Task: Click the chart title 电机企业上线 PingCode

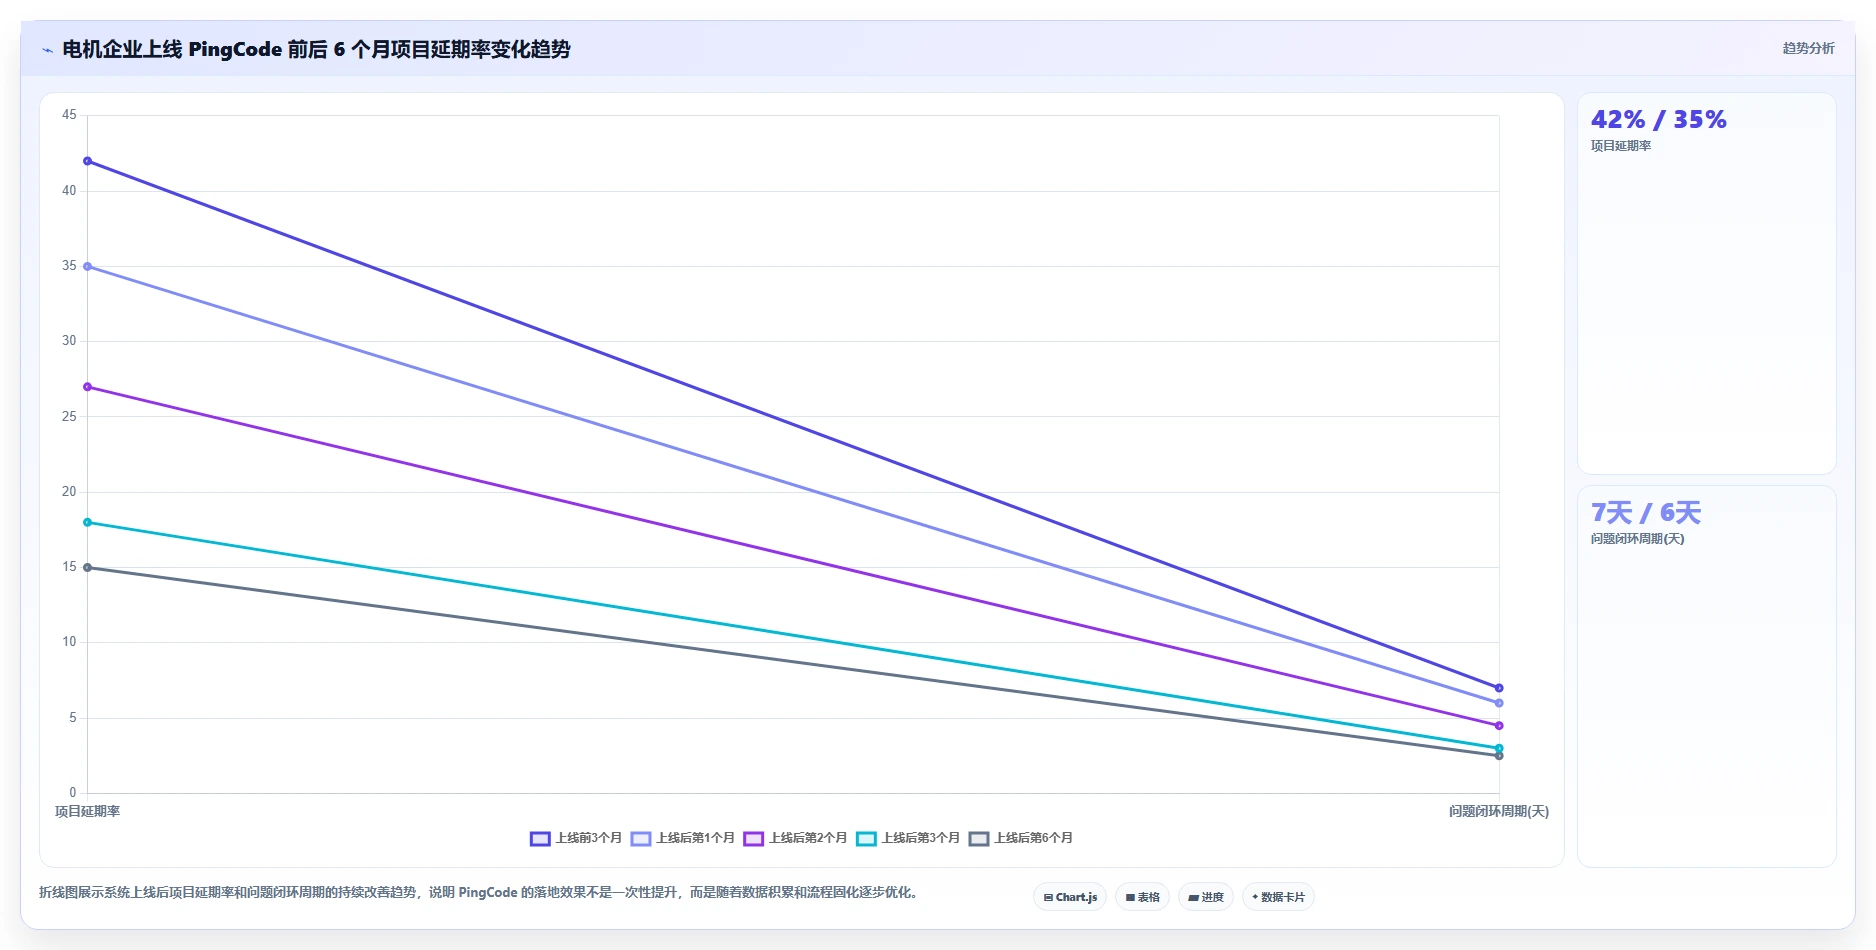Action: (316, 49)
